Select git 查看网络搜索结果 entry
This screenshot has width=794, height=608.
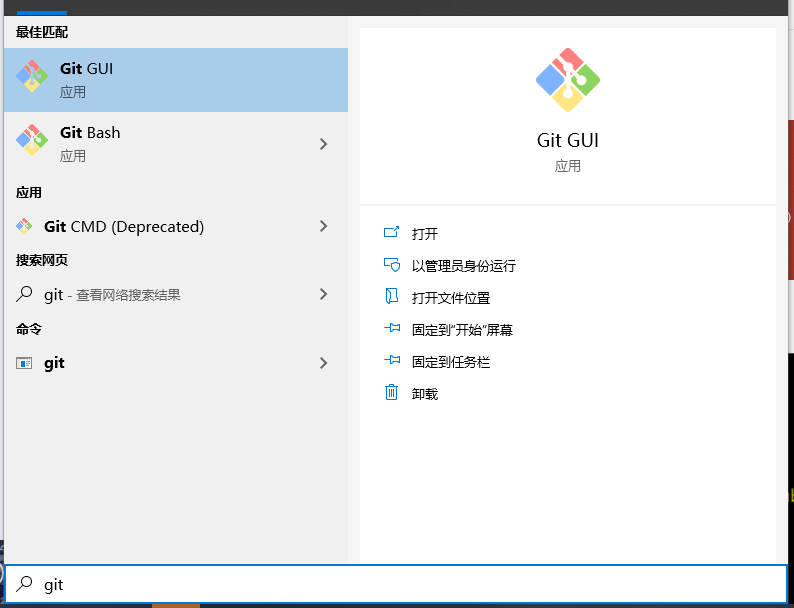176,294
